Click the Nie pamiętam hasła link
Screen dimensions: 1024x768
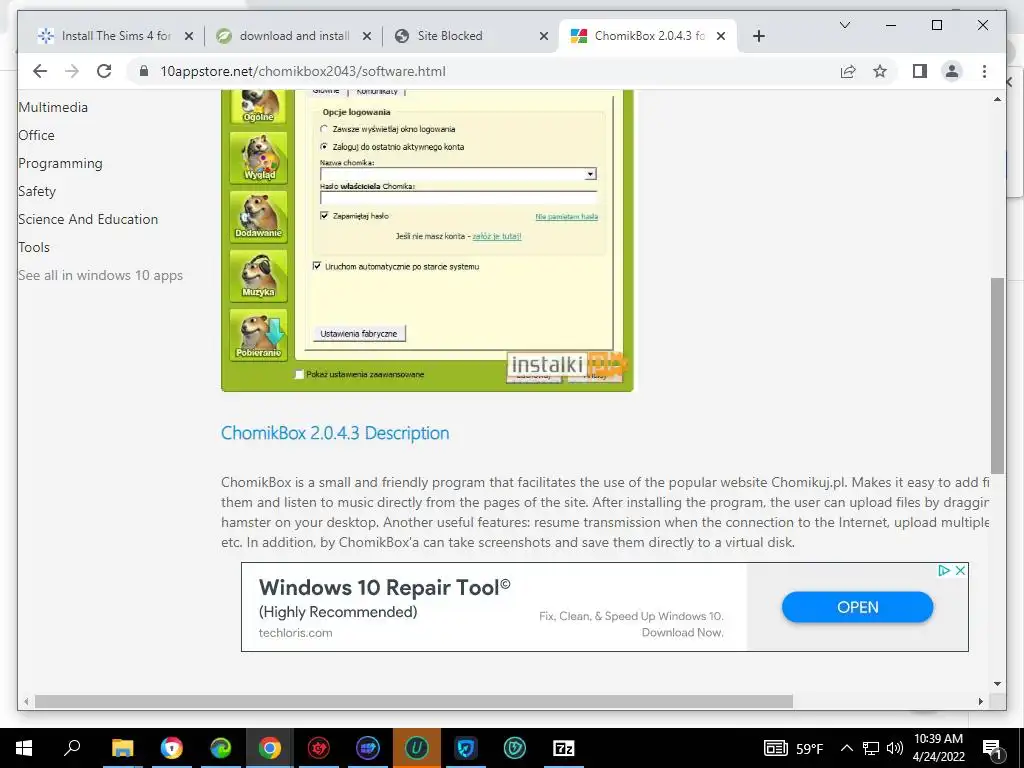click(x=566, y=216)
